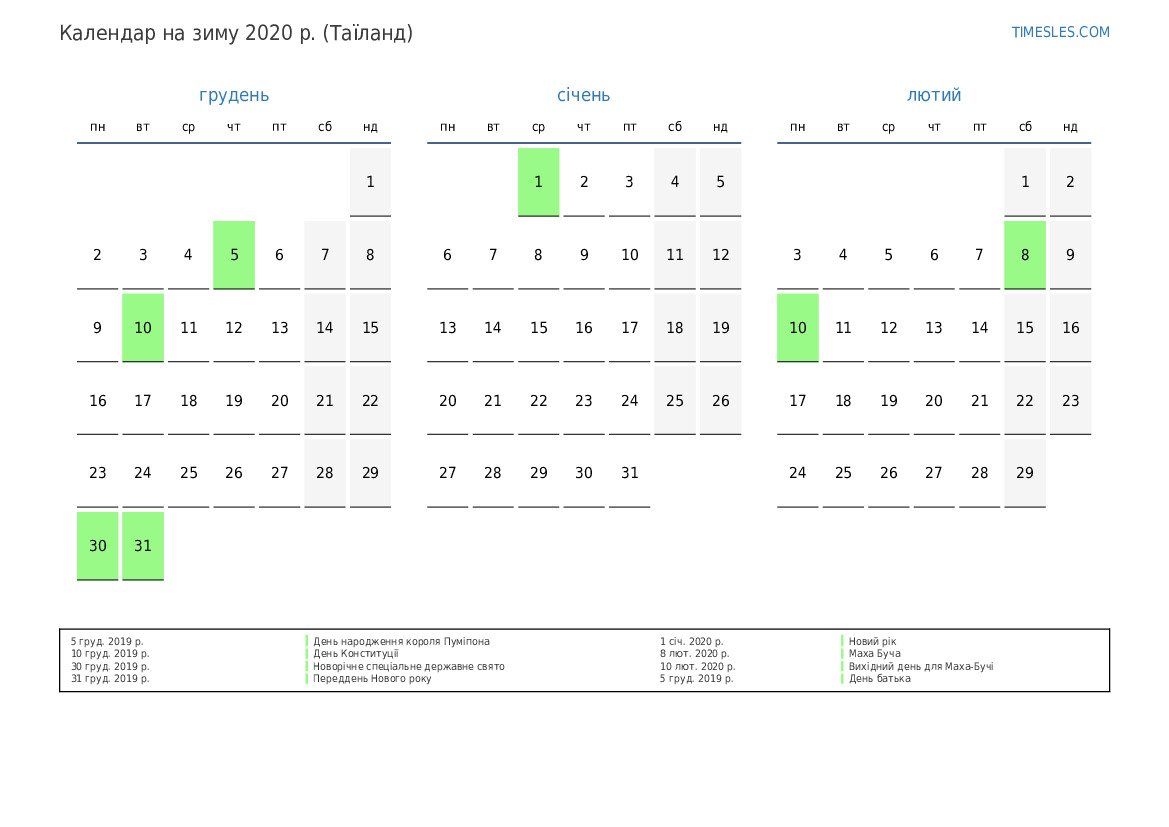Select January 1 green holiday cell
Image resolution: width=1169 pixels, height=827 pixels.
[x=538, y=182]
